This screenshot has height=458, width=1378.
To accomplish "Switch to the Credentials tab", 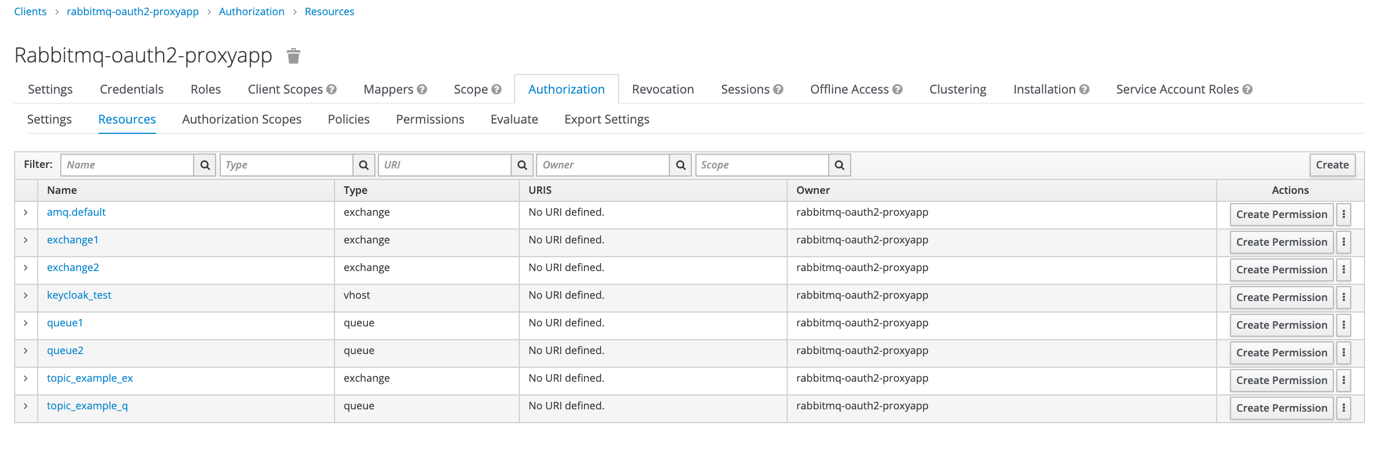I will pos(131,89).
